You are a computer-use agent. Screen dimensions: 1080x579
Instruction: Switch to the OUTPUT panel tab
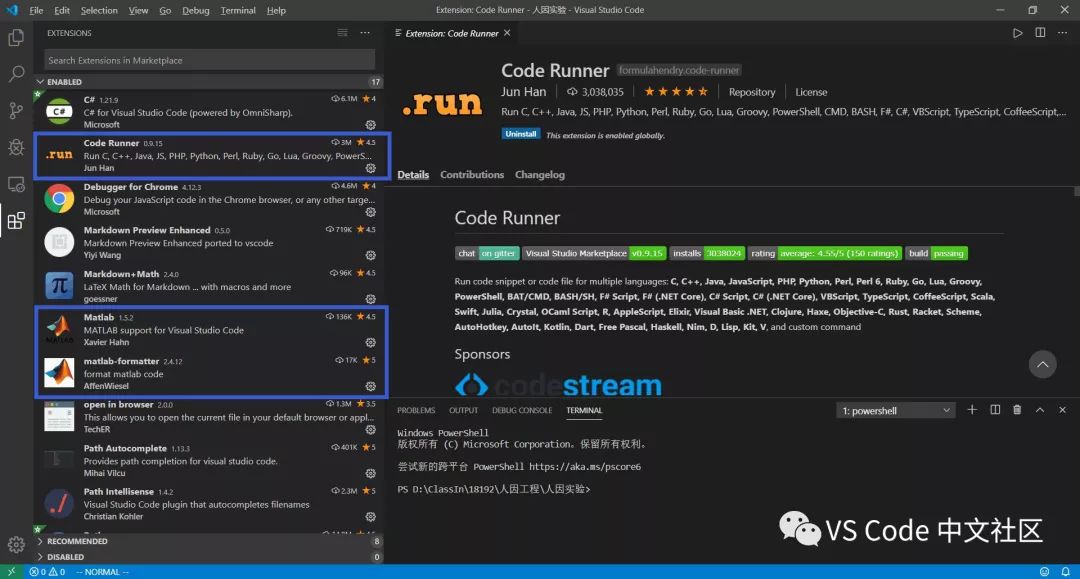click(464, 410)
